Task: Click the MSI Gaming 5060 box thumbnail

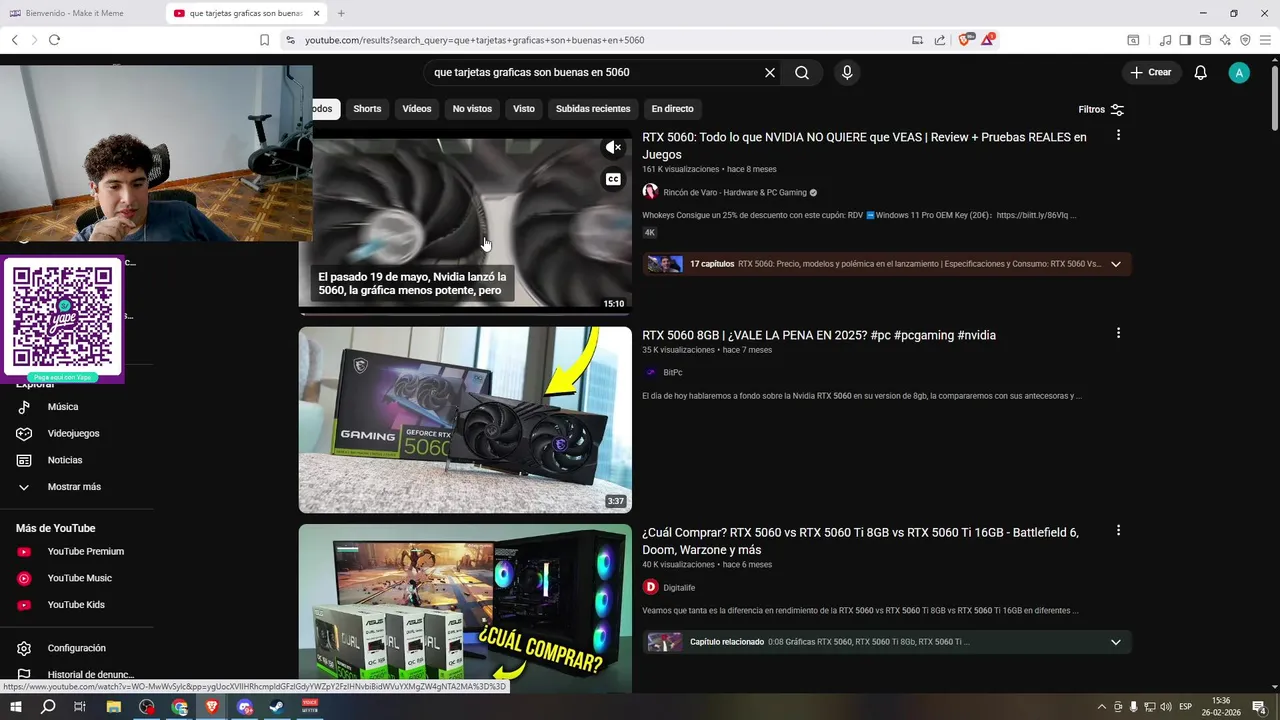Action: coord(465,420)
